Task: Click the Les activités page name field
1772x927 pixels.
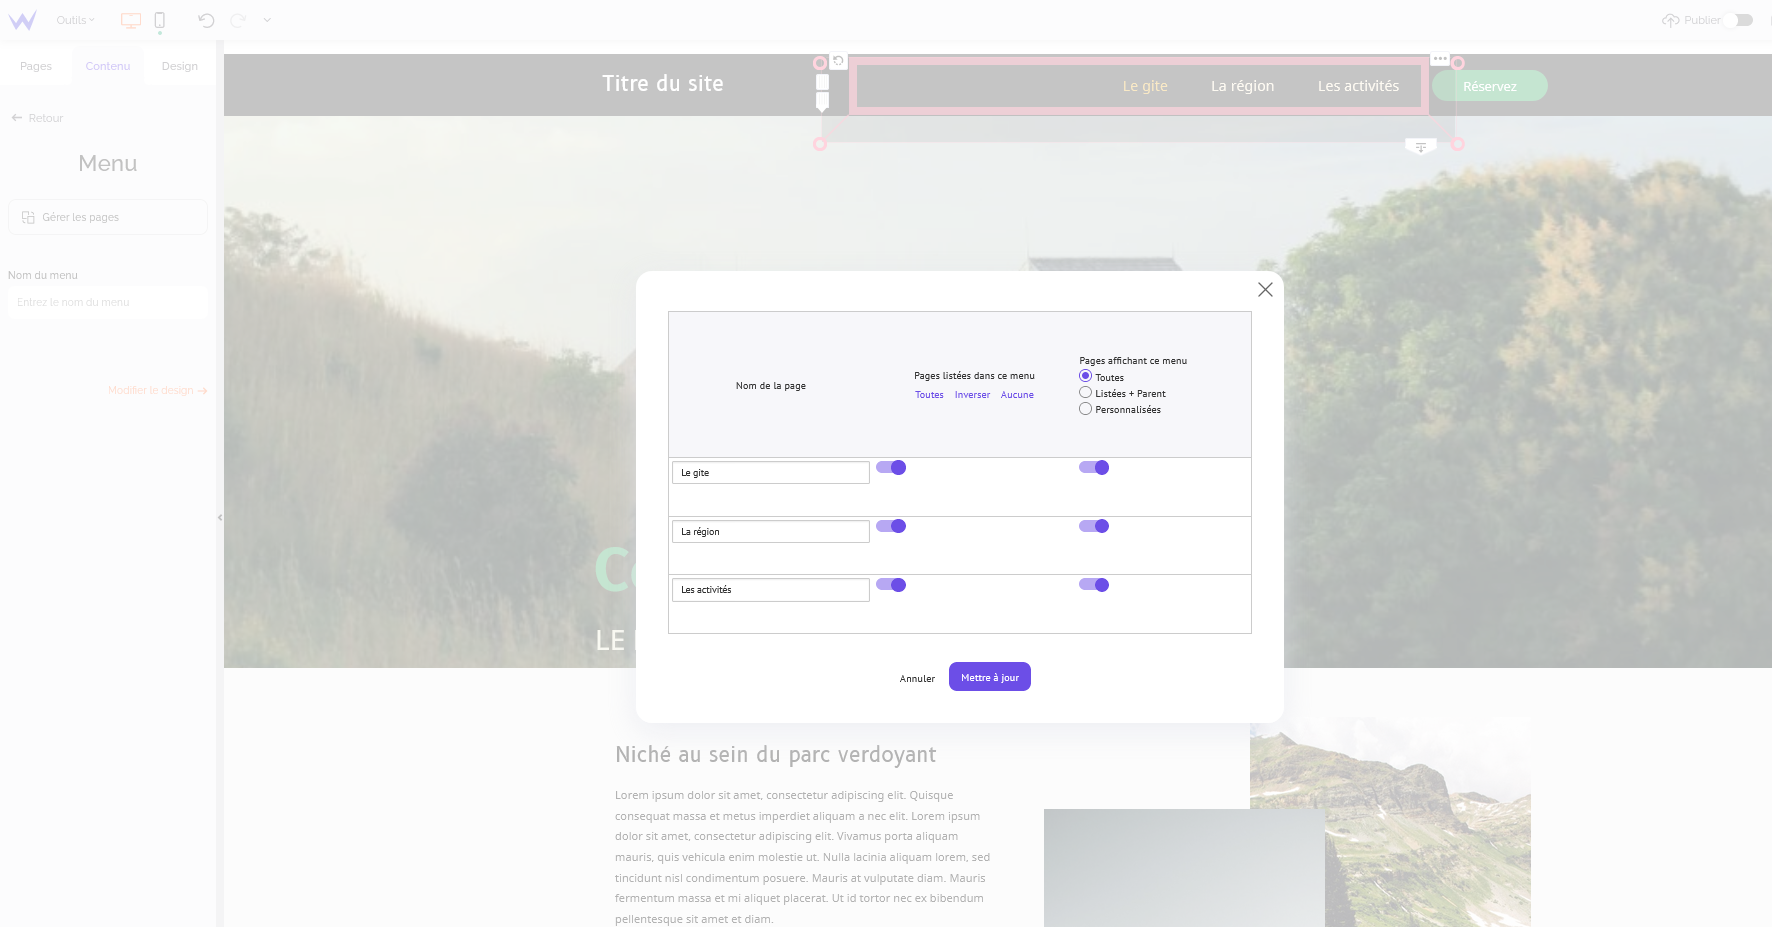Action: click(771, 590)
